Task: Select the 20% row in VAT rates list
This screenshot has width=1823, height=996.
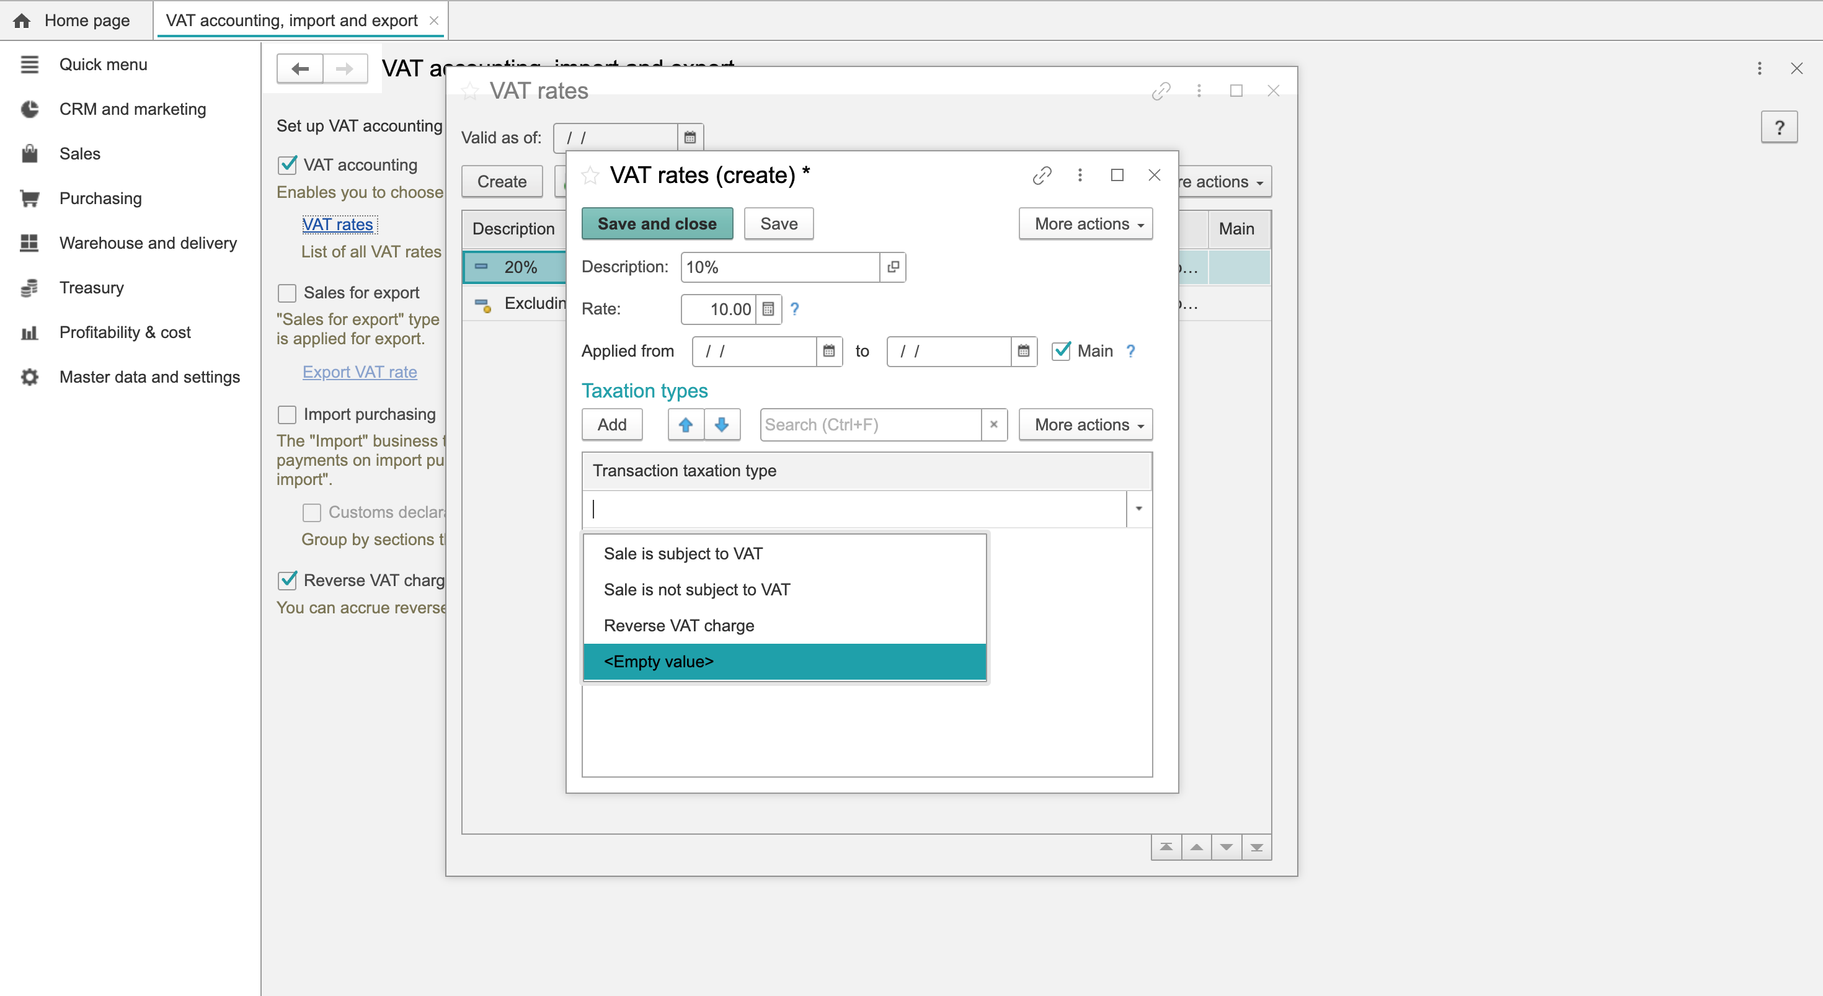Action: point(514,267)
